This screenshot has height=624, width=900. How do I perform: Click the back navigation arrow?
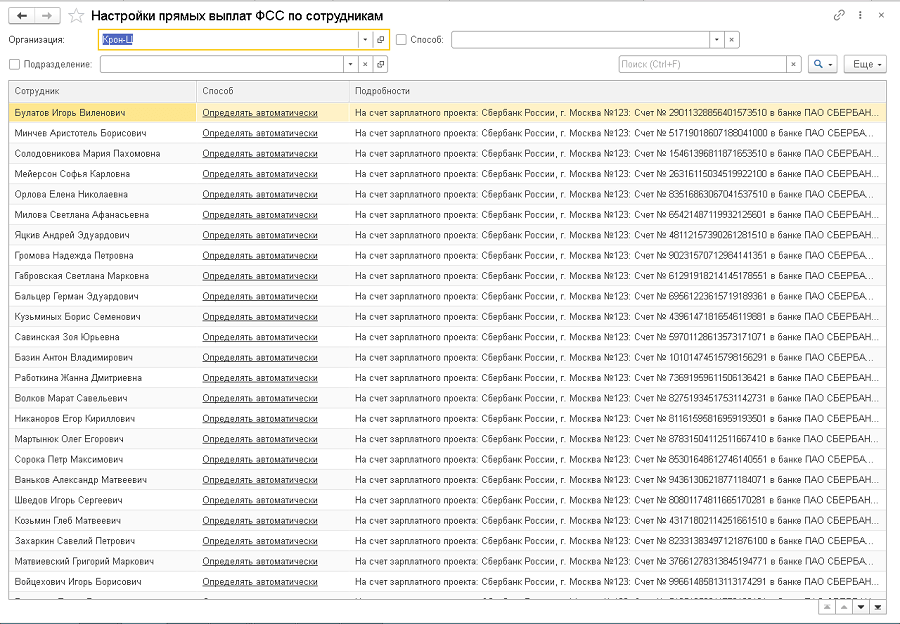[x=22, y=16]
